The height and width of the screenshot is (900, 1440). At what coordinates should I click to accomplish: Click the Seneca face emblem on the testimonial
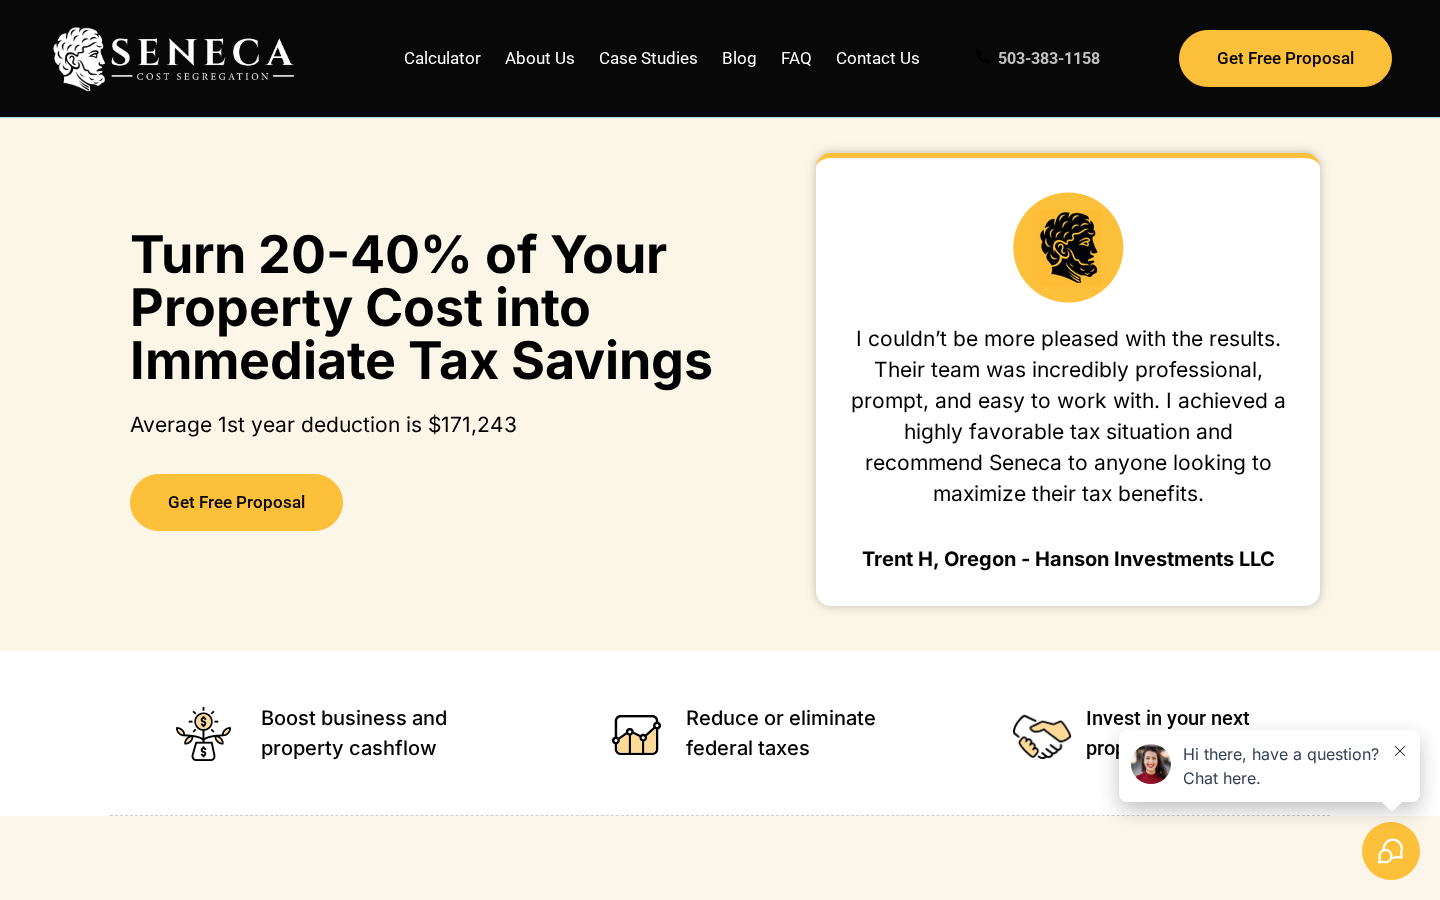coord(1068,247)
